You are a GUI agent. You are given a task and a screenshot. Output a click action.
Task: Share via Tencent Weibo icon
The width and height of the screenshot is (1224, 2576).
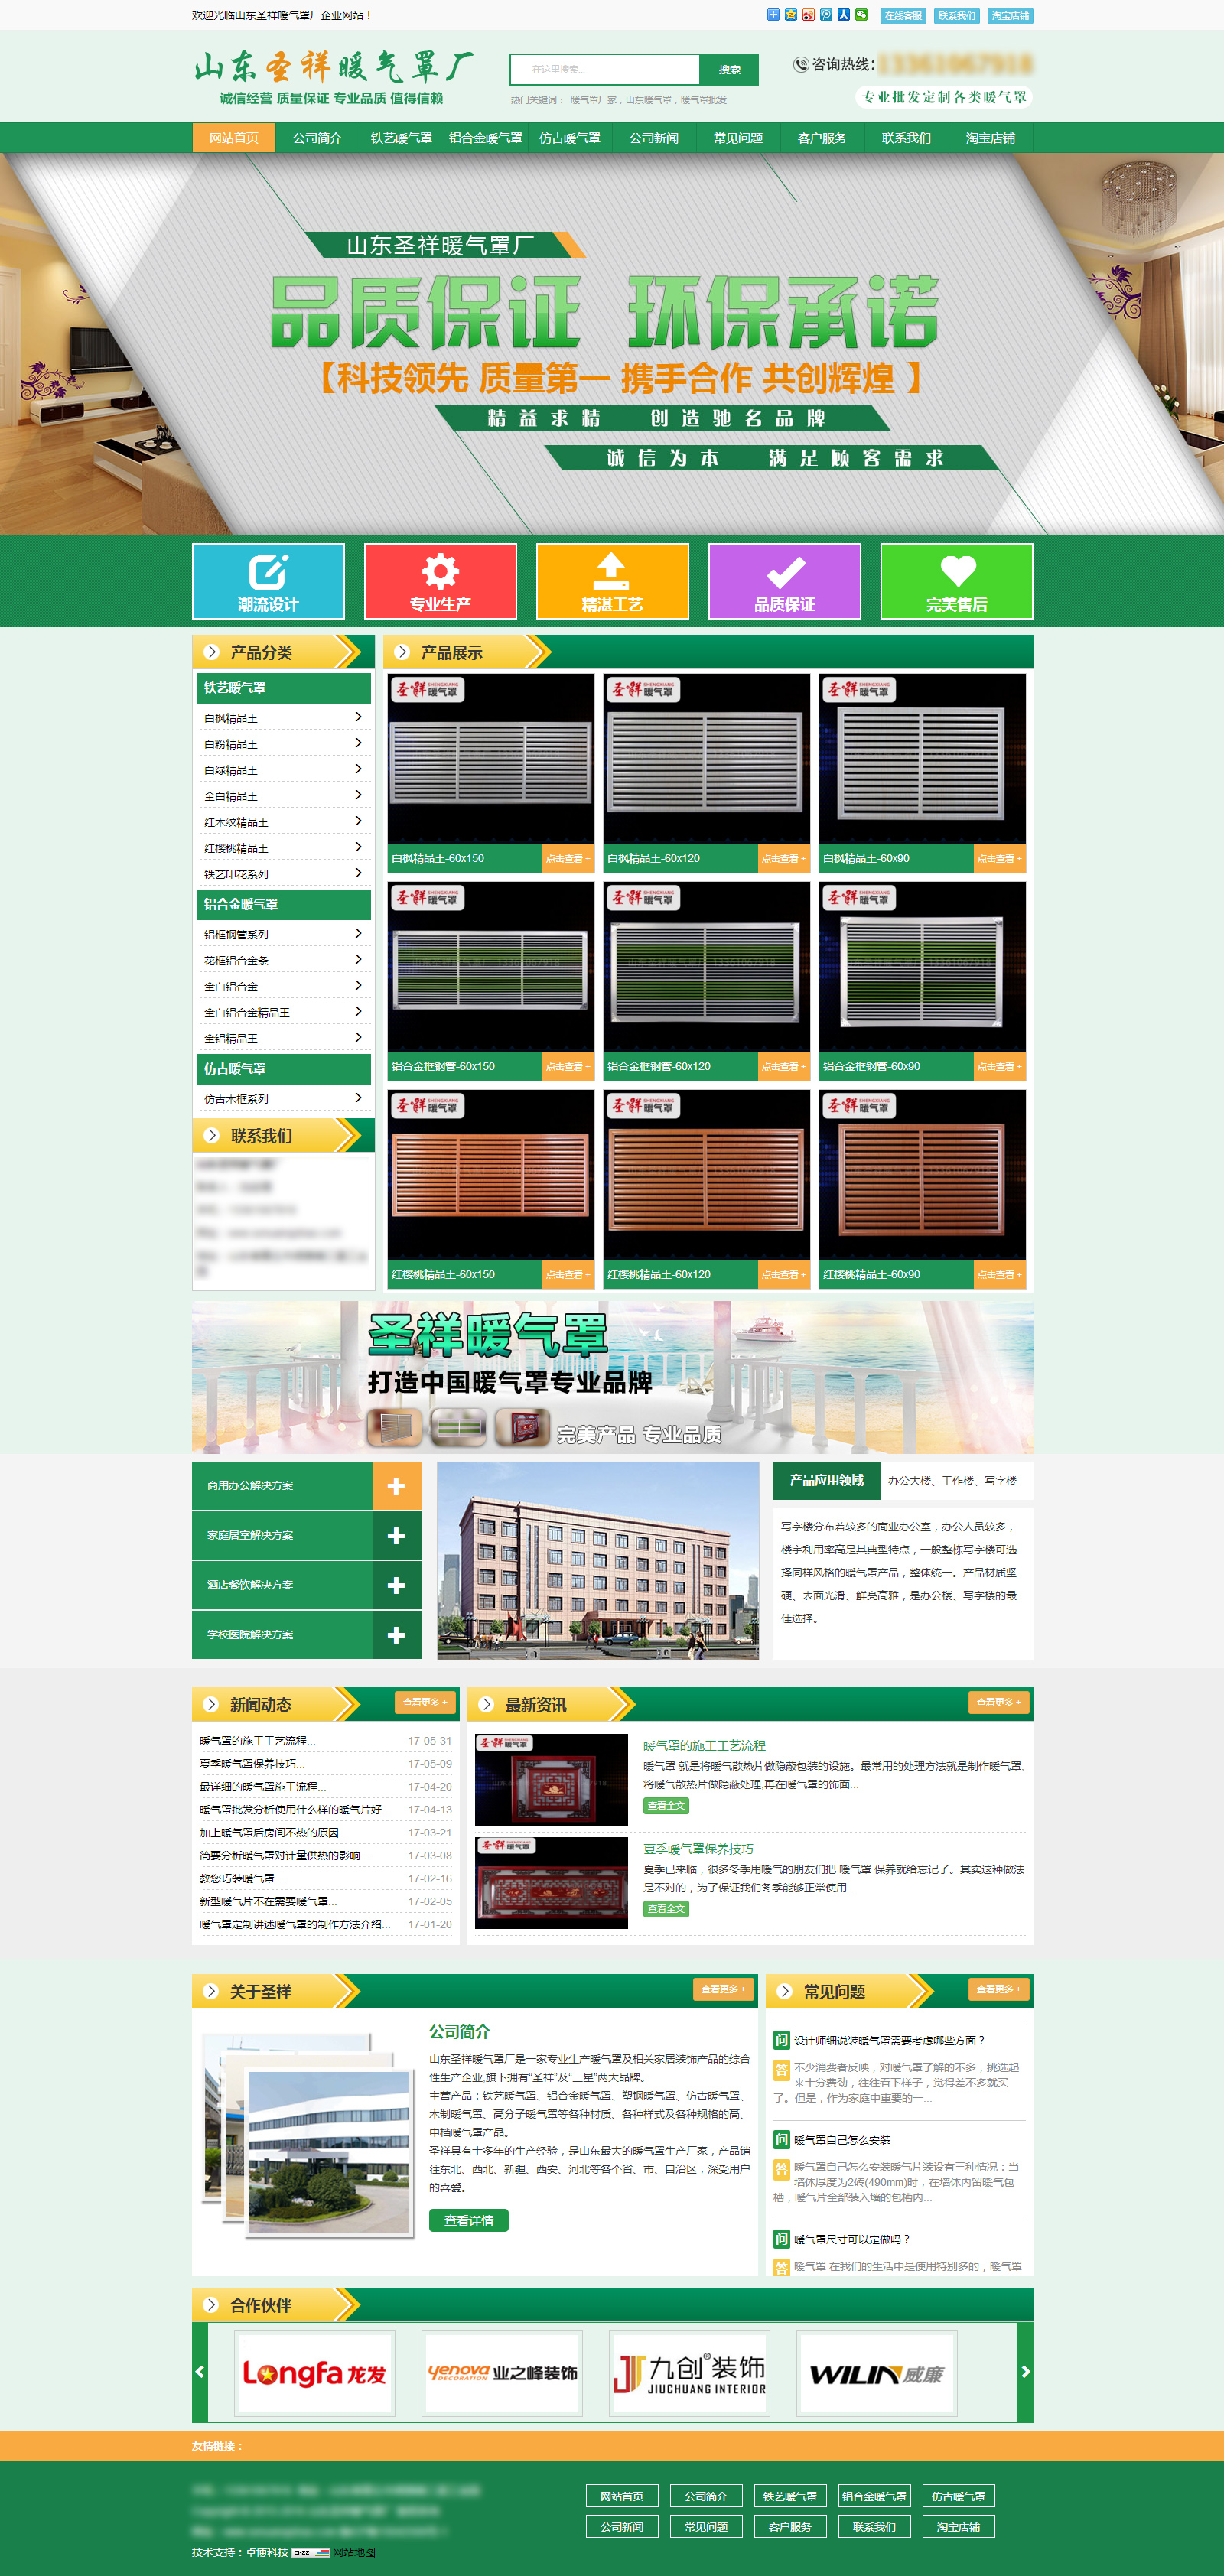[825, 15]
